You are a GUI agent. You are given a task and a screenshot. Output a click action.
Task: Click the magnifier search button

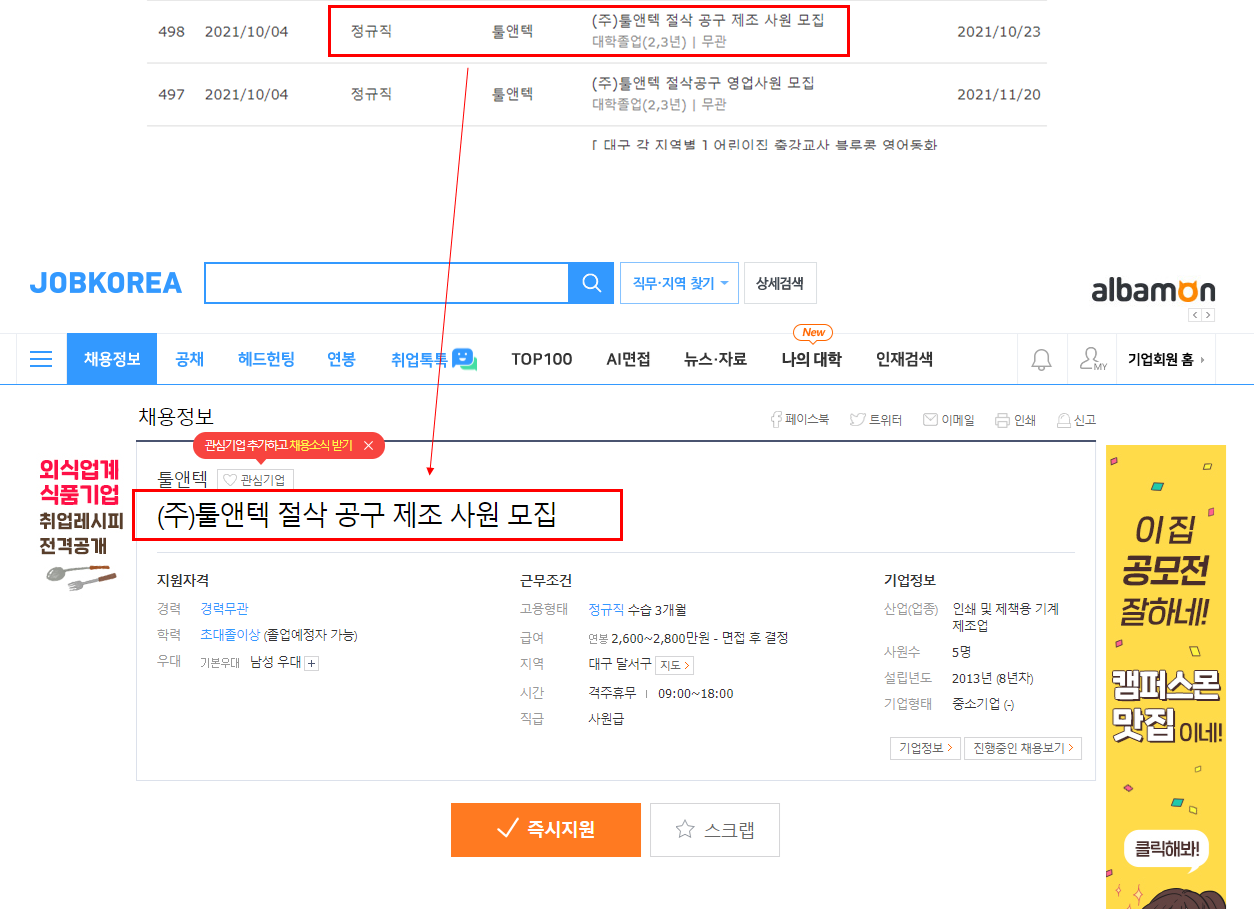tap(591, 283)
